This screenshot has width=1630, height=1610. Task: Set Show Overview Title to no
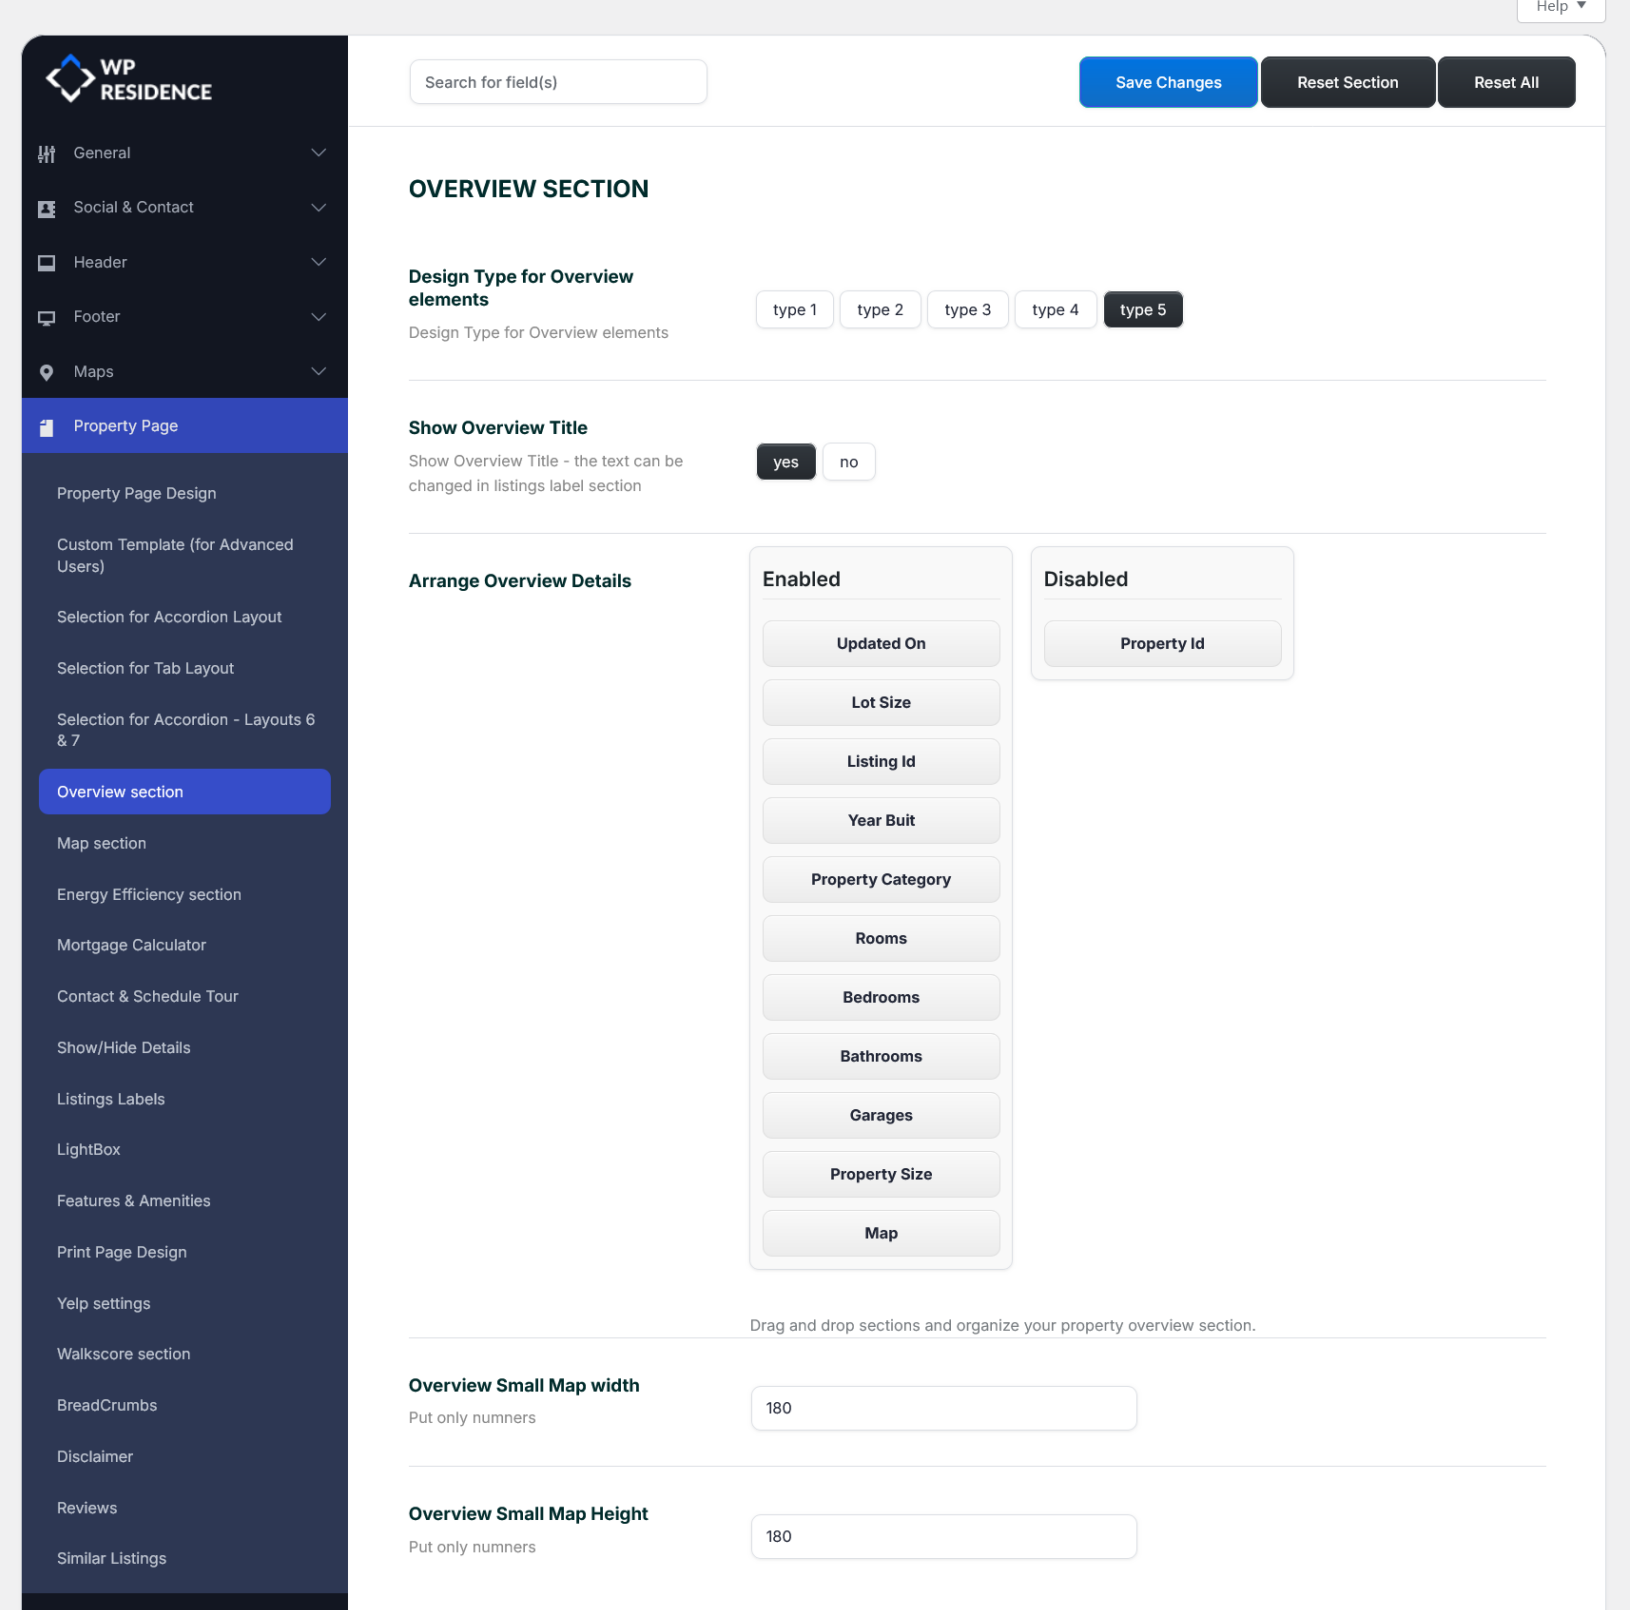(x=848, y=462)
